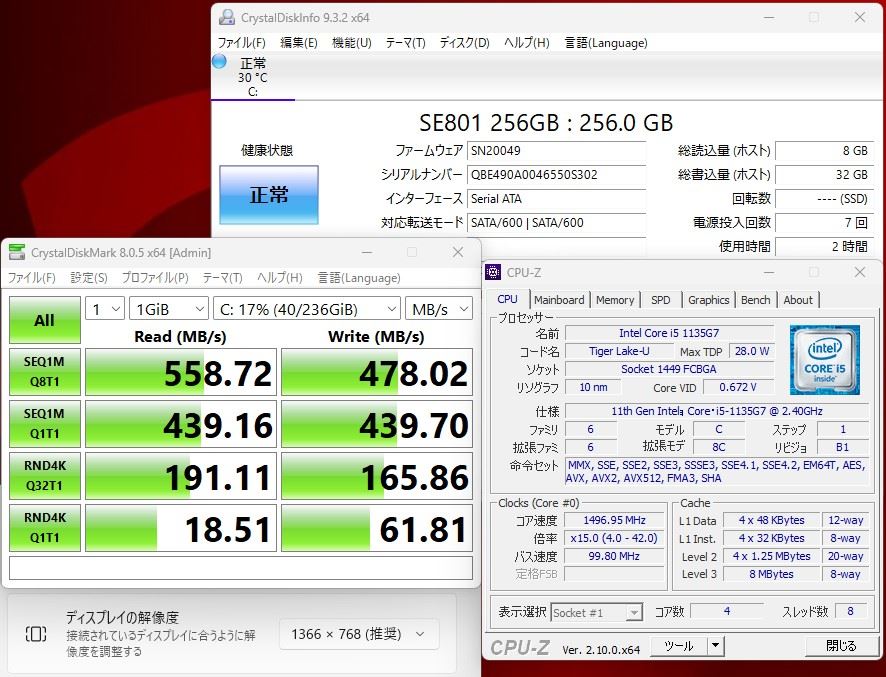886x677 pixels.
Task: Click the core speed value 1496.95 MHz
Action: 615,520
